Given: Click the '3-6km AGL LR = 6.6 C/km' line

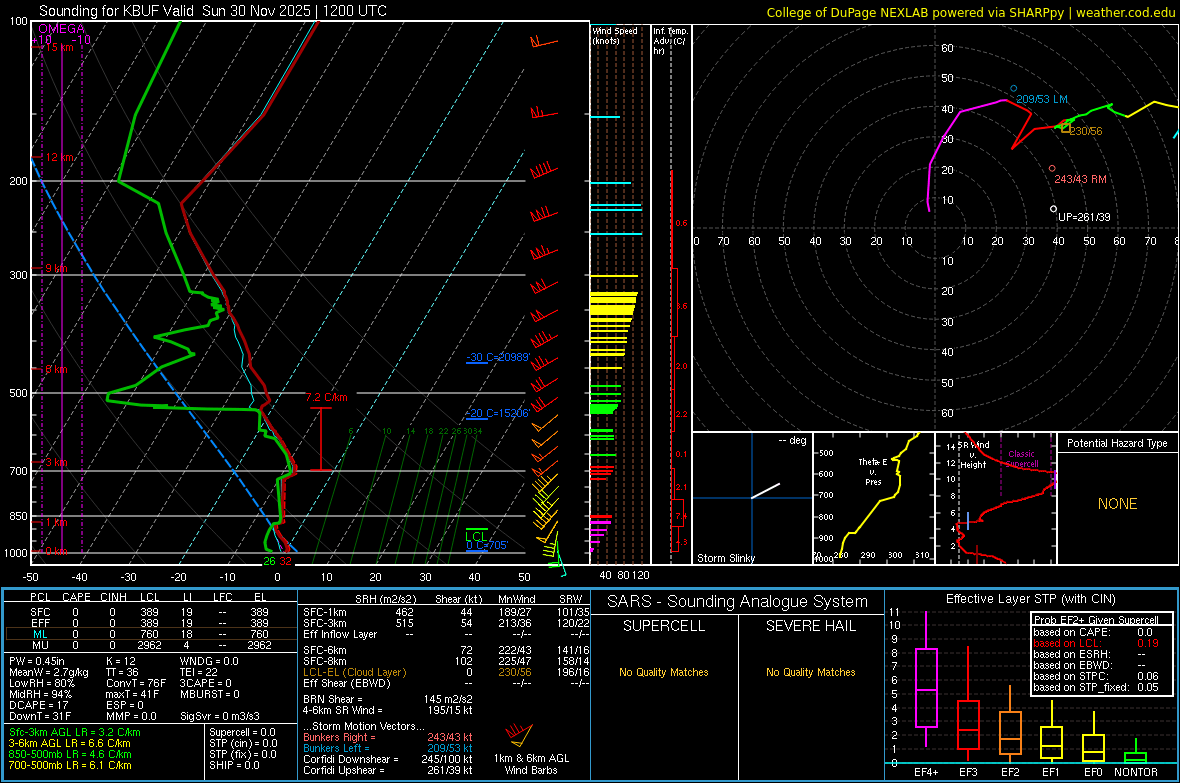Looking at the screenshot, I should pyautogui.click(x=70, y=743).
